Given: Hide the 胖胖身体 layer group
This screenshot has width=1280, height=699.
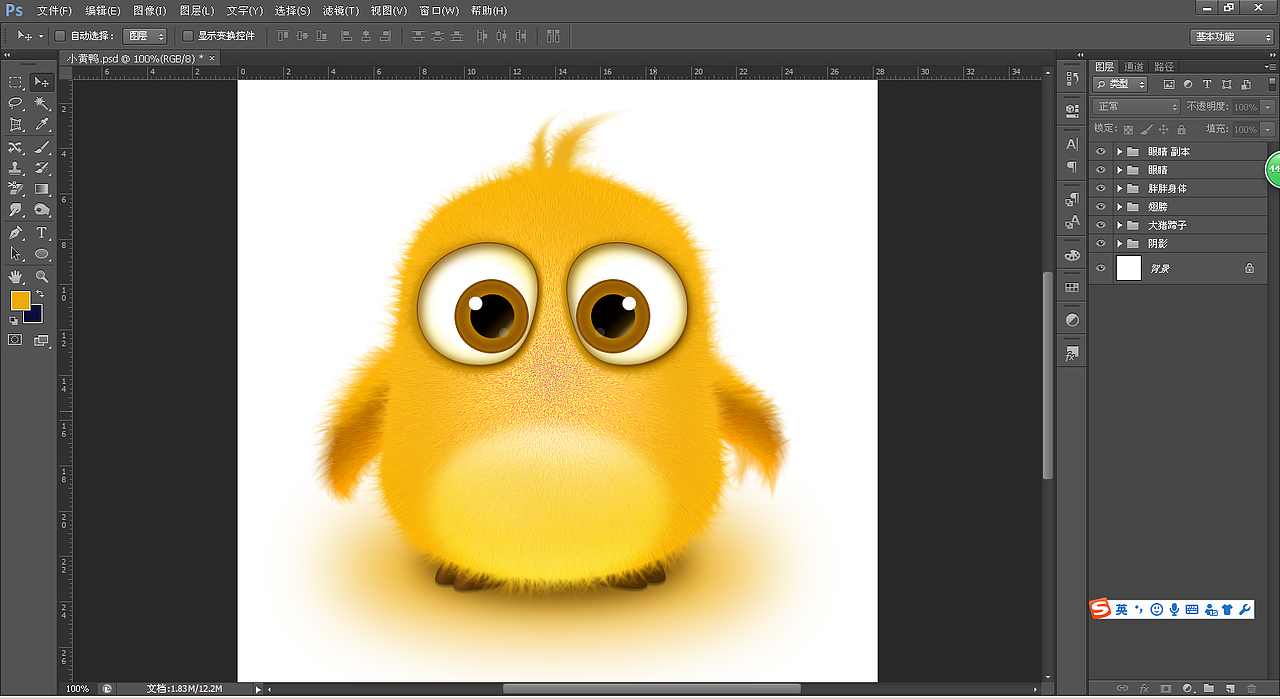Looking at the screenshot, I should [1101, 188].
